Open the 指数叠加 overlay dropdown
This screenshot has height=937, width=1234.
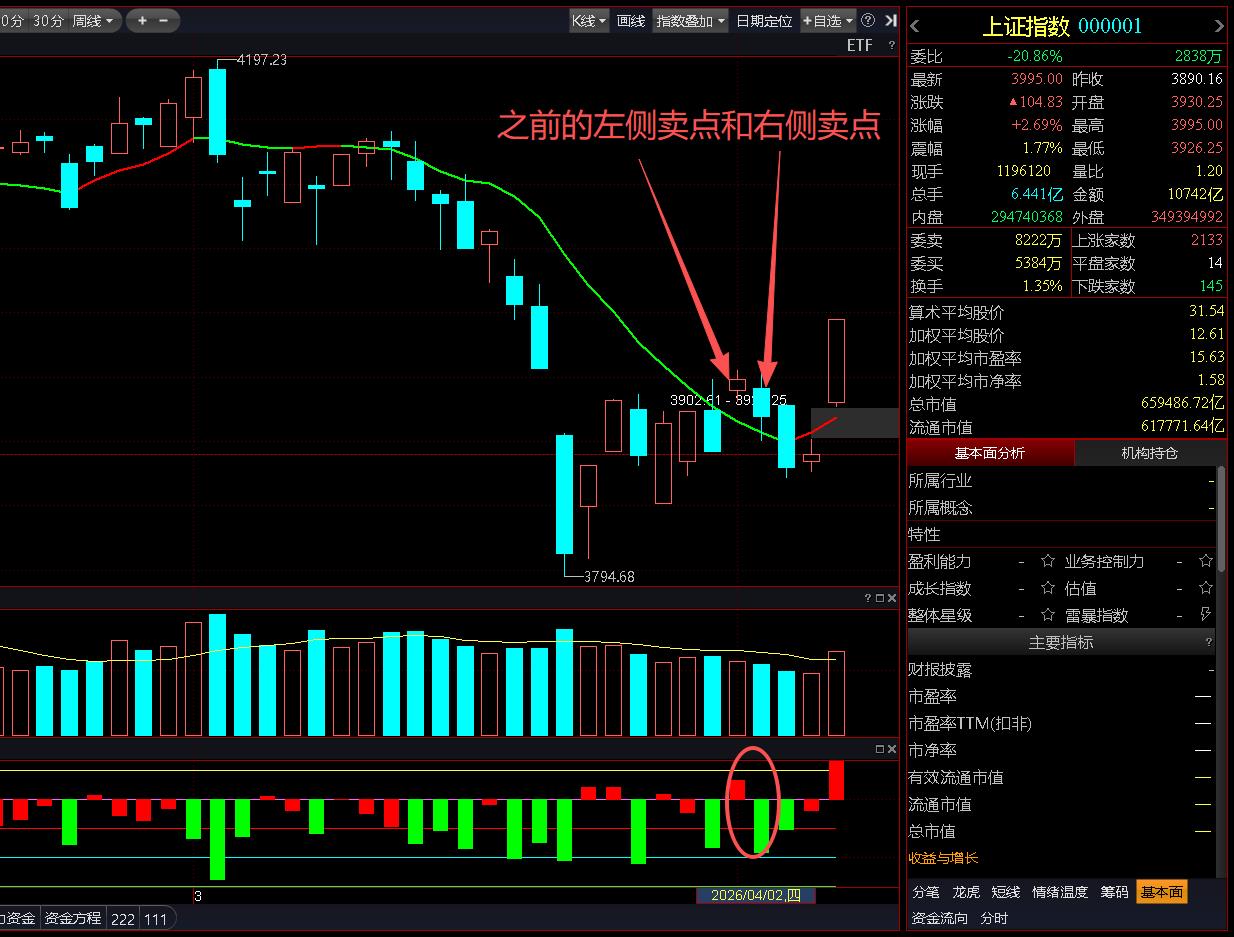tap(691, 20)
